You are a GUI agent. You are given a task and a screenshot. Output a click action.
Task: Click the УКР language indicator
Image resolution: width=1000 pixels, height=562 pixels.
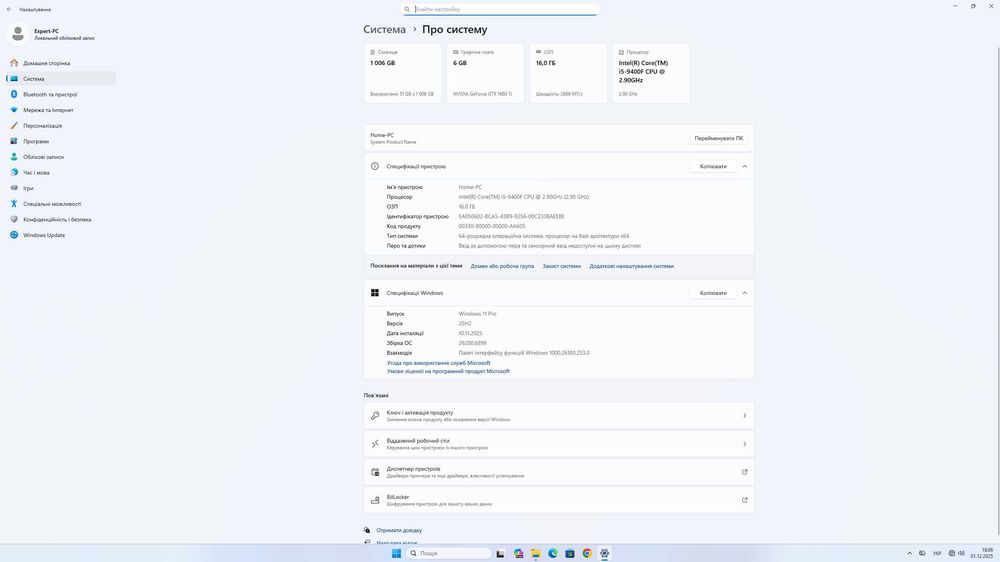(938, 553)
